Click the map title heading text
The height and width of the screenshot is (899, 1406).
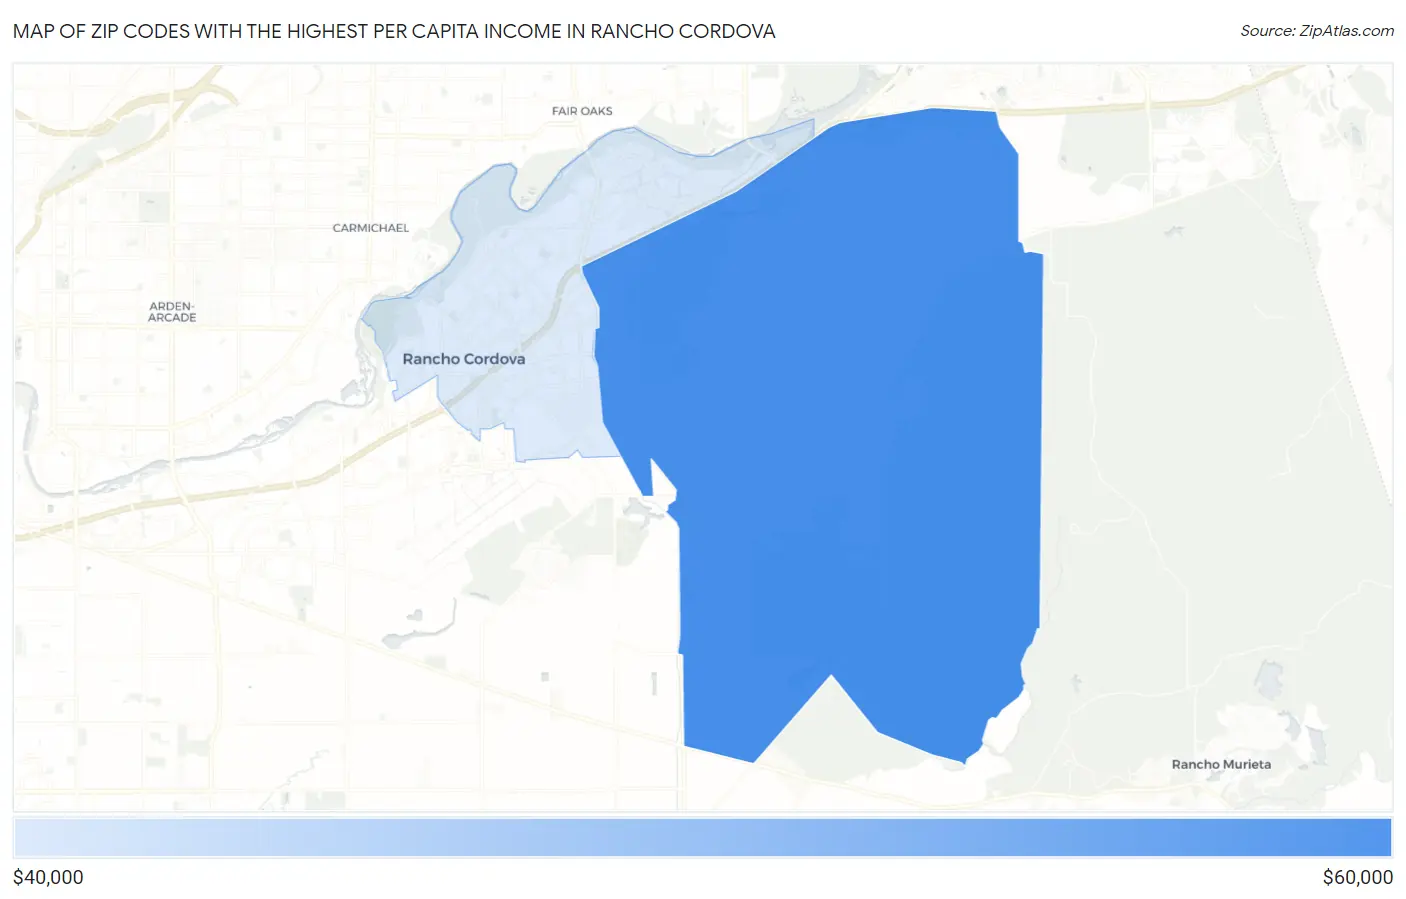click(x=394, y=31)
